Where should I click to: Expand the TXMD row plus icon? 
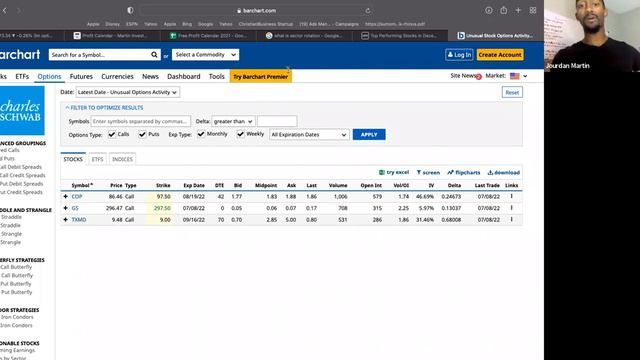pos(65,220)
